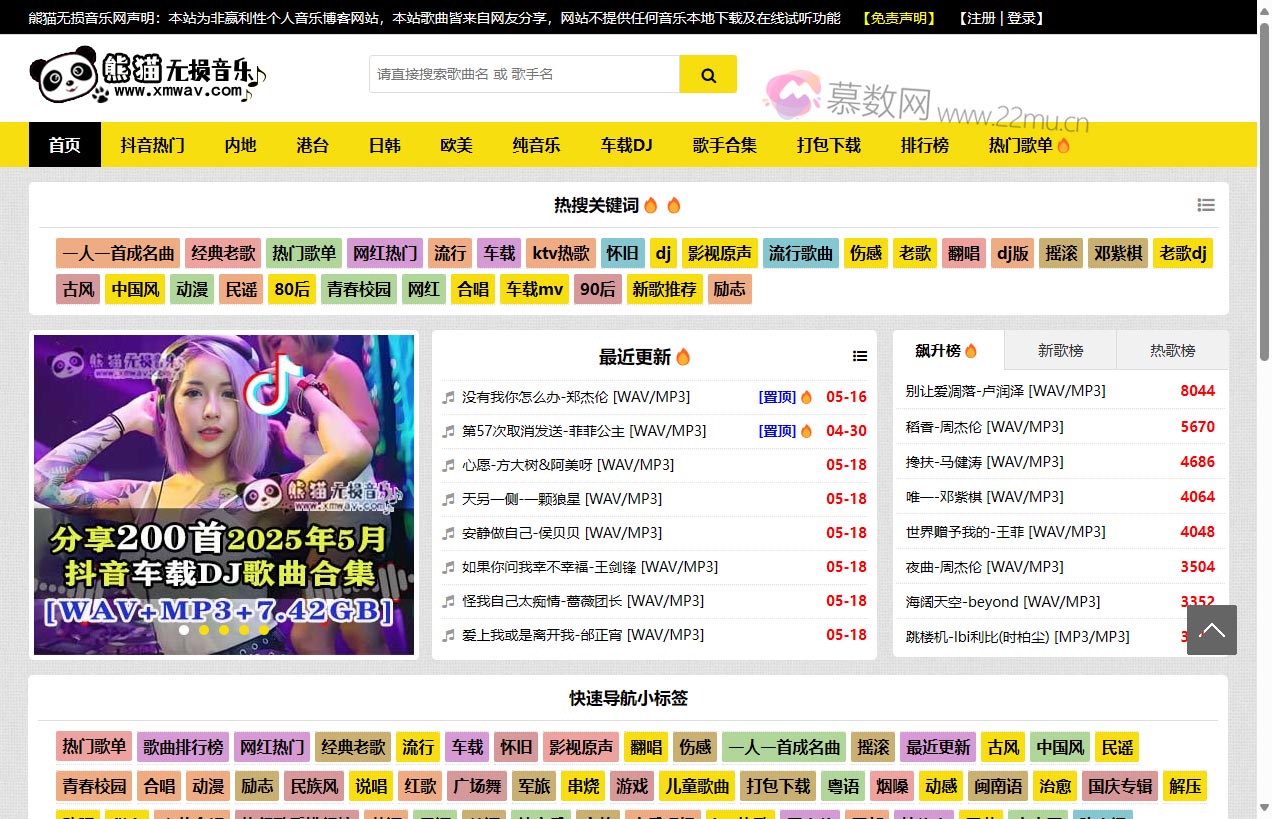Open the 抖音热门 navigation menu item
1272x819 pixels.
[x=153, y=145]
